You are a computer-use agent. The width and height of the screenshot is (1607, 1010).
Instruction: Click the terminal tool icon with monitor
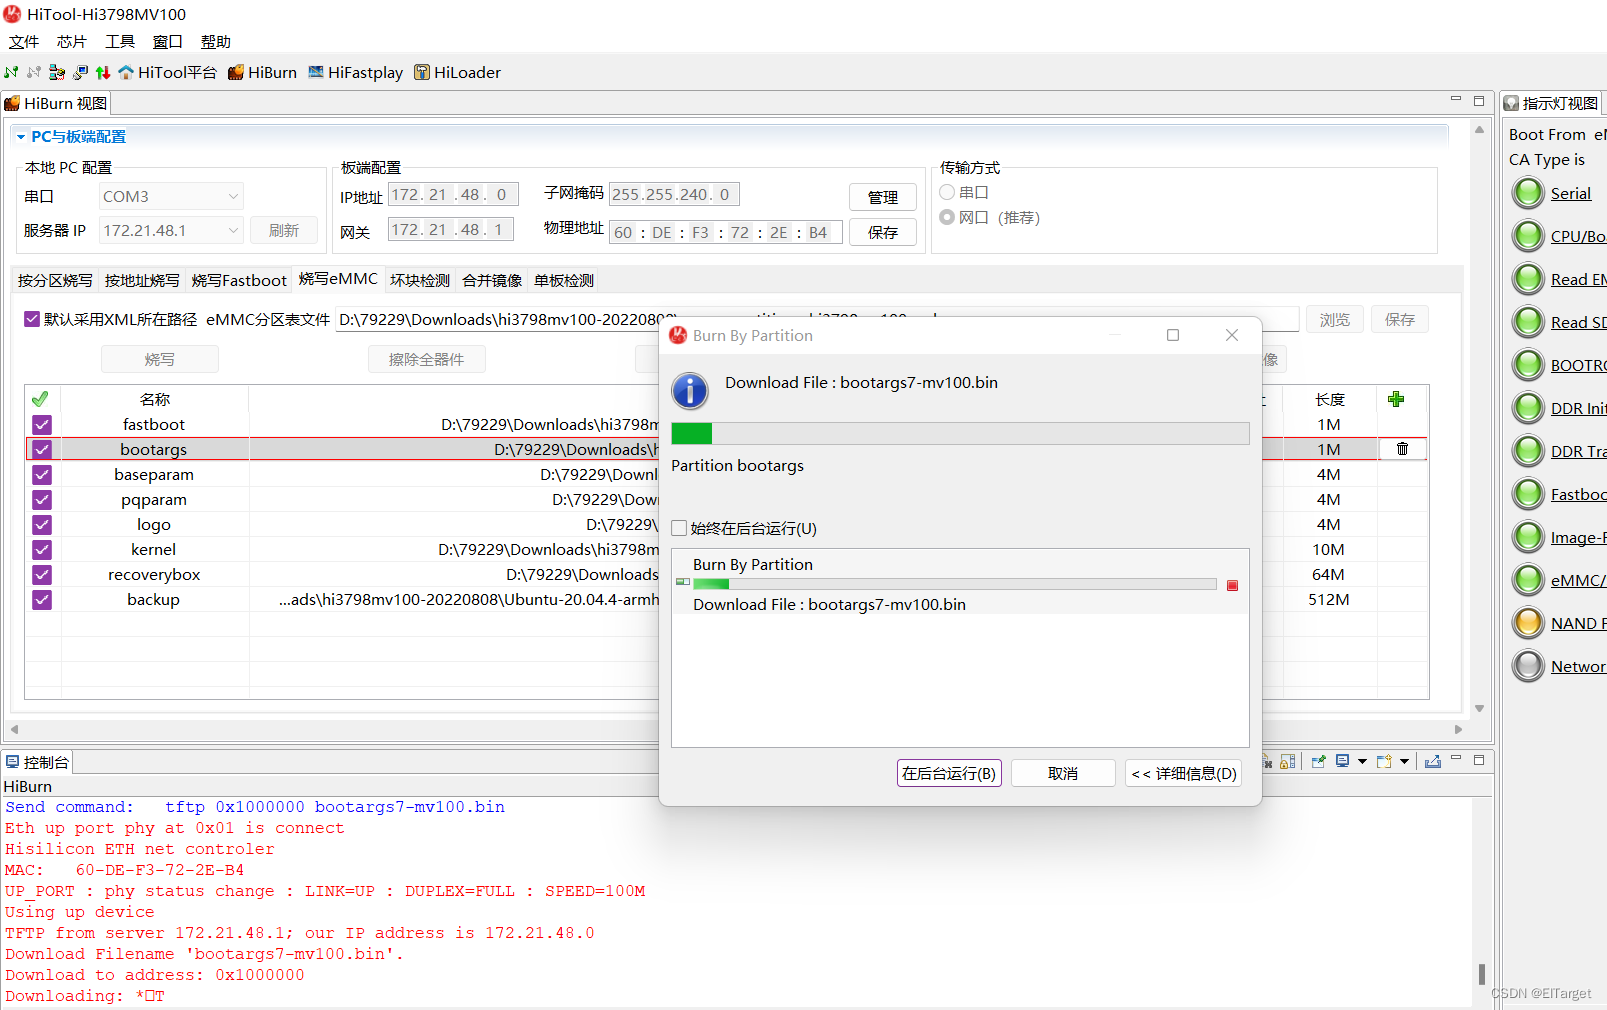pos(80,72)
